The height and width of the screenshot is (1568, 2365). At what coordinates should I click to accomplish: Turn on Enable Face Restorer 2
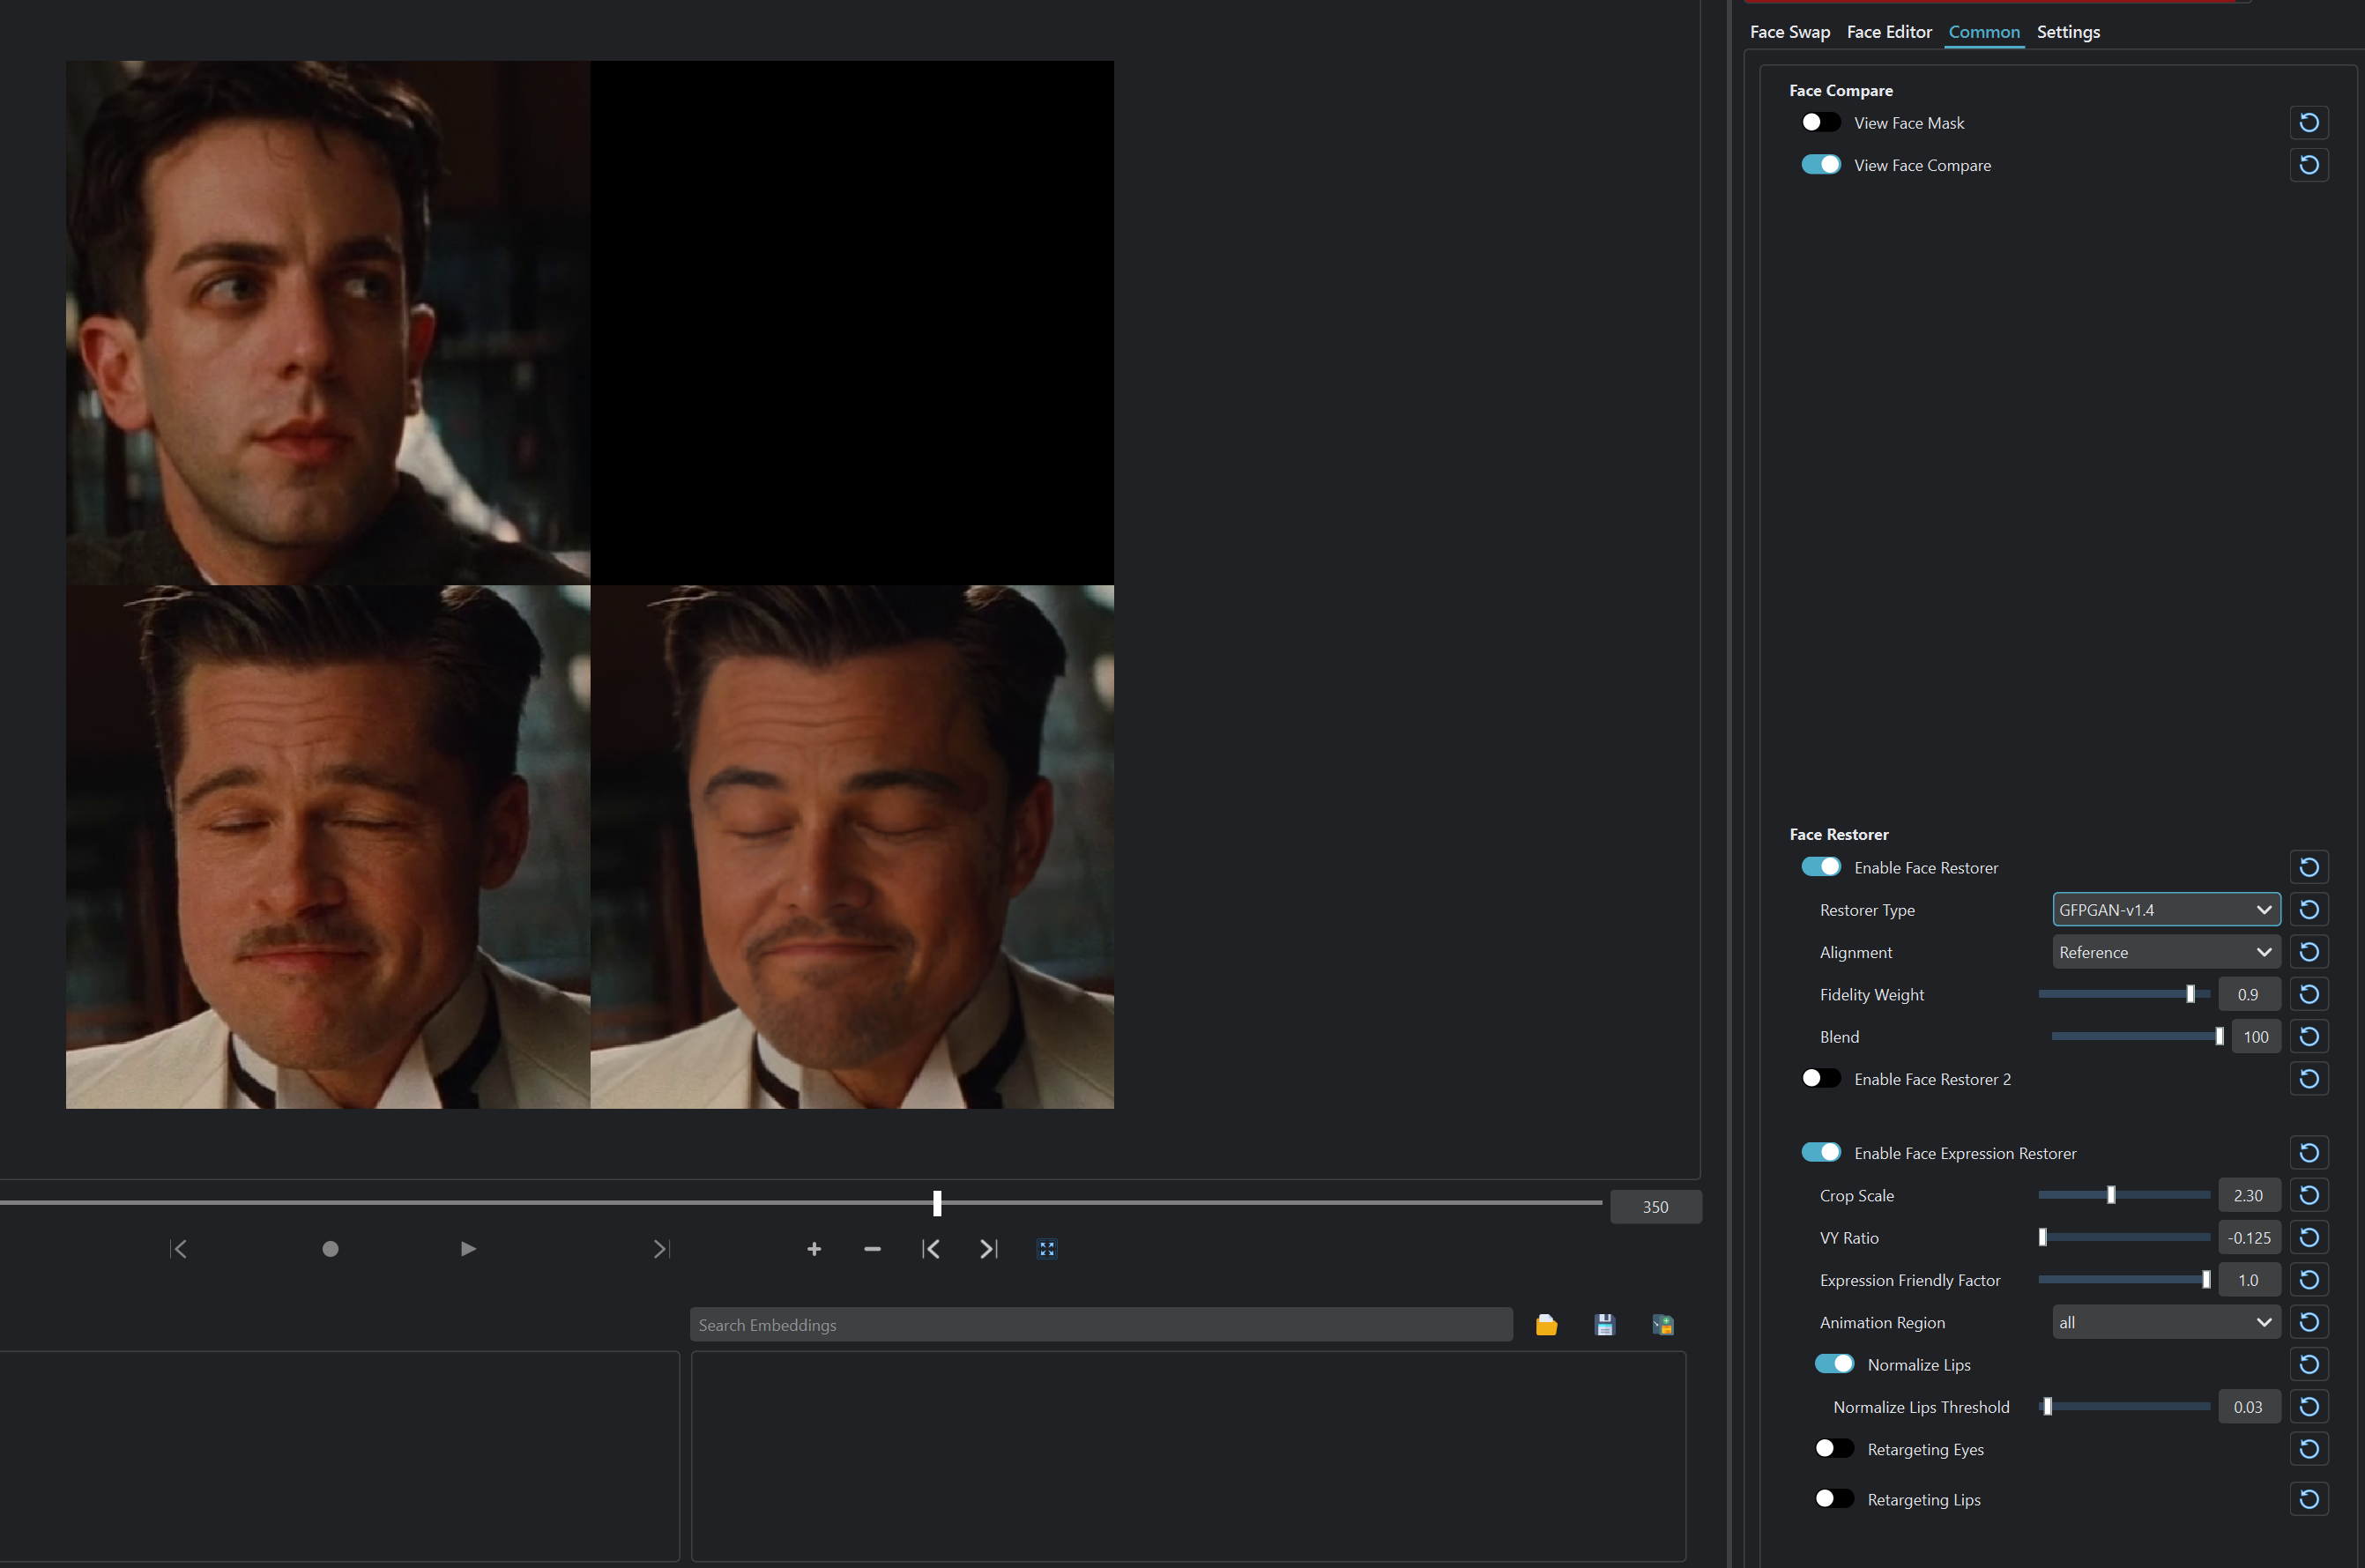click(x=1820, y=1078)
